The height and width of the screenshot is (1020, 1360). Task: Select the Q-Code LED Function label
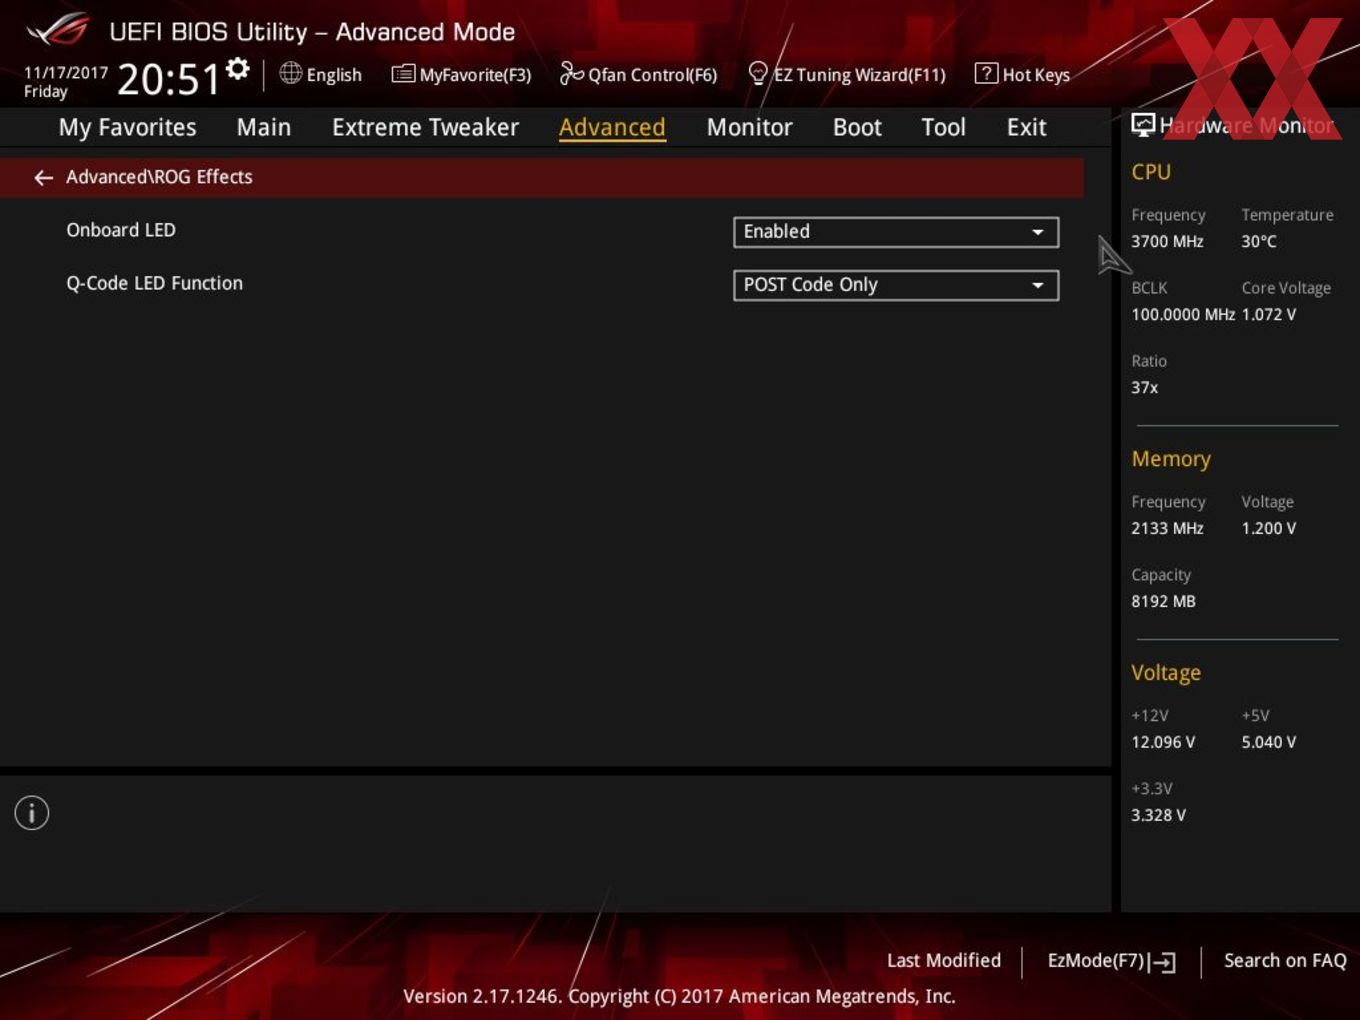click(154, 283)
